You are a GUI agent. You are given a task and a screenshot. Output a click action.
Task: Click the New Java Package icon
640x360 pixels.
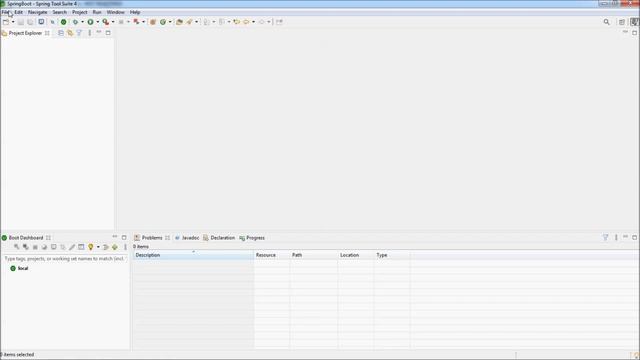point(153,22)
